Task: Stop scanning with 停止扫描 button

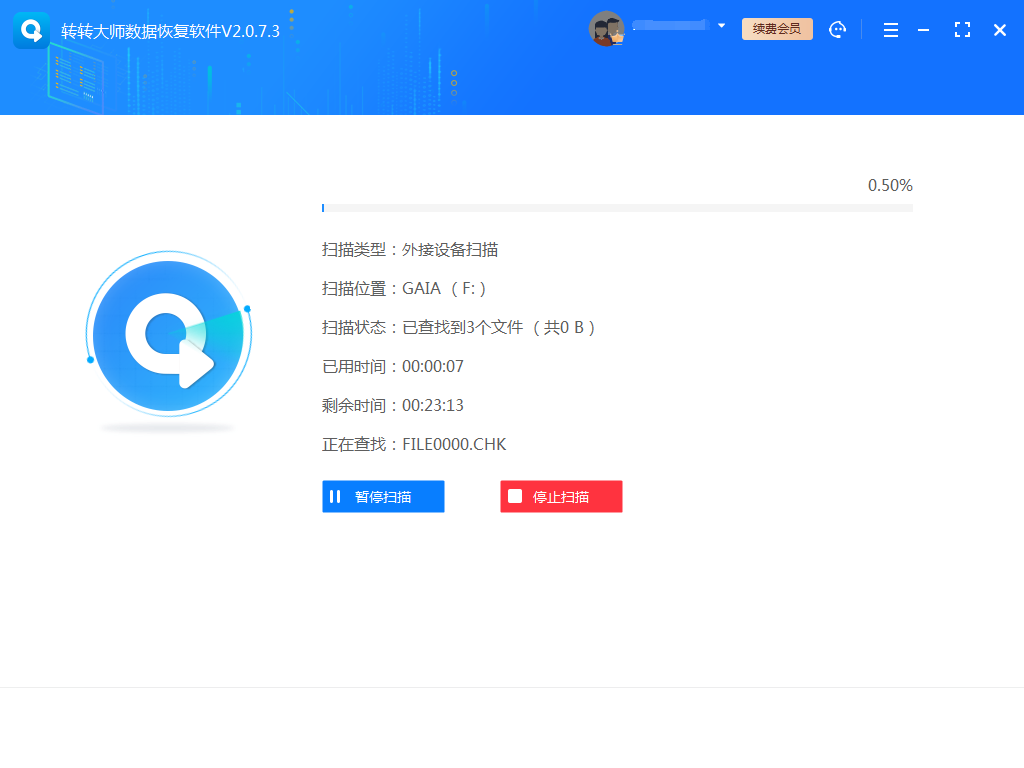Action: click(x=561, y=496)
